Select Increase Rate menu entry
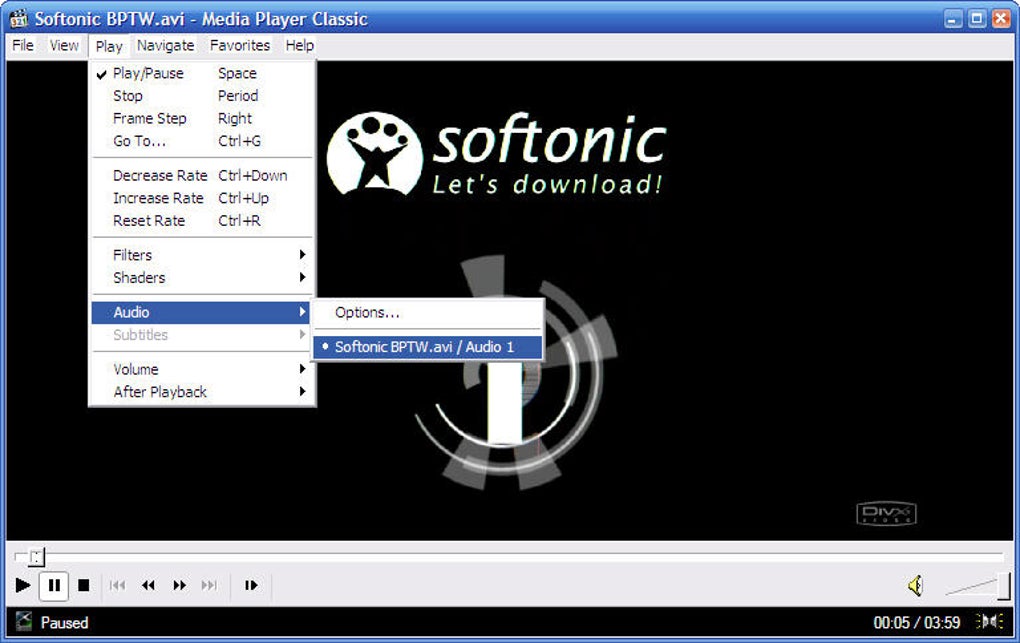 (x=202, y=198)
